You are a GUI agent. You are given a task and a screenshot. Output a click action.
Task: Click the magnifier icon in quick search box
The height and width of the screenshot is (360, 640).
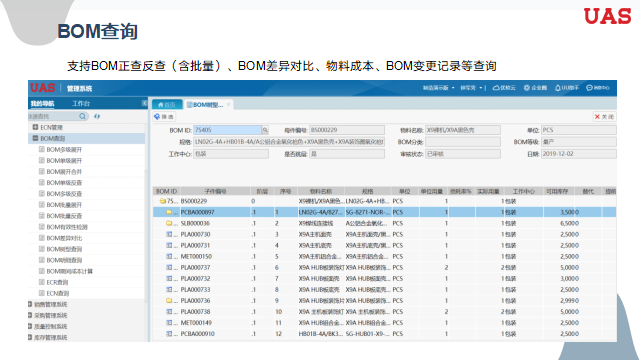[82, 116]
